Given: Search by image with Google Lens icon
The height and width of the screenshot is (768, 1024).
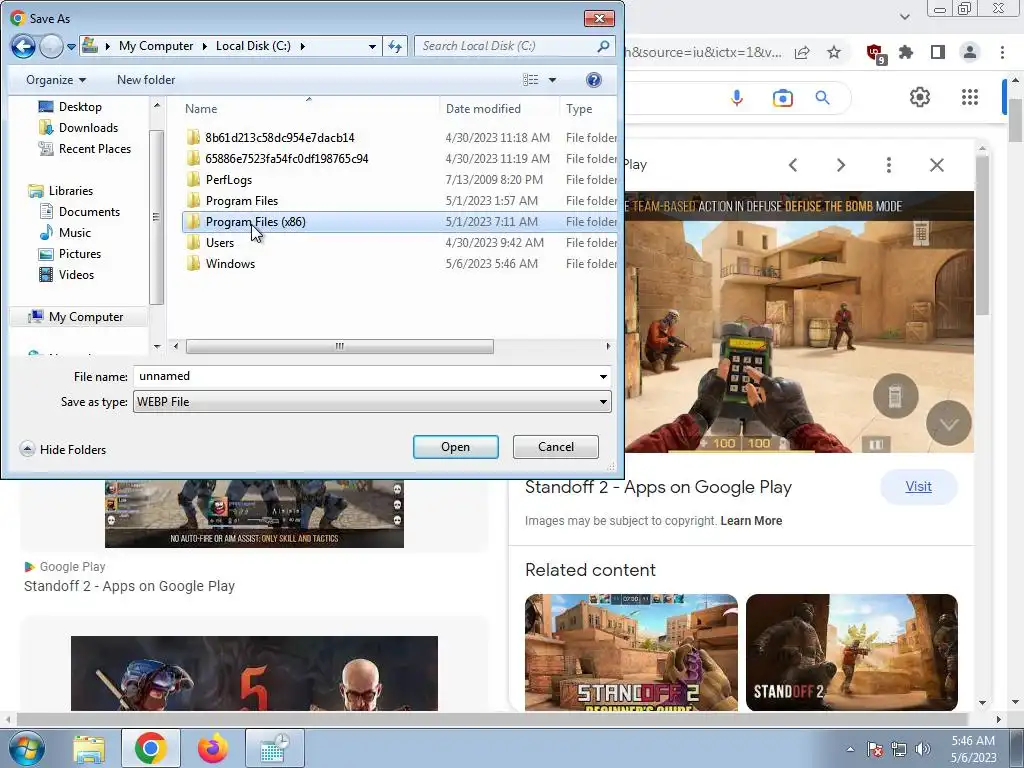Looking at the screenshot, I should coord(782,98).
